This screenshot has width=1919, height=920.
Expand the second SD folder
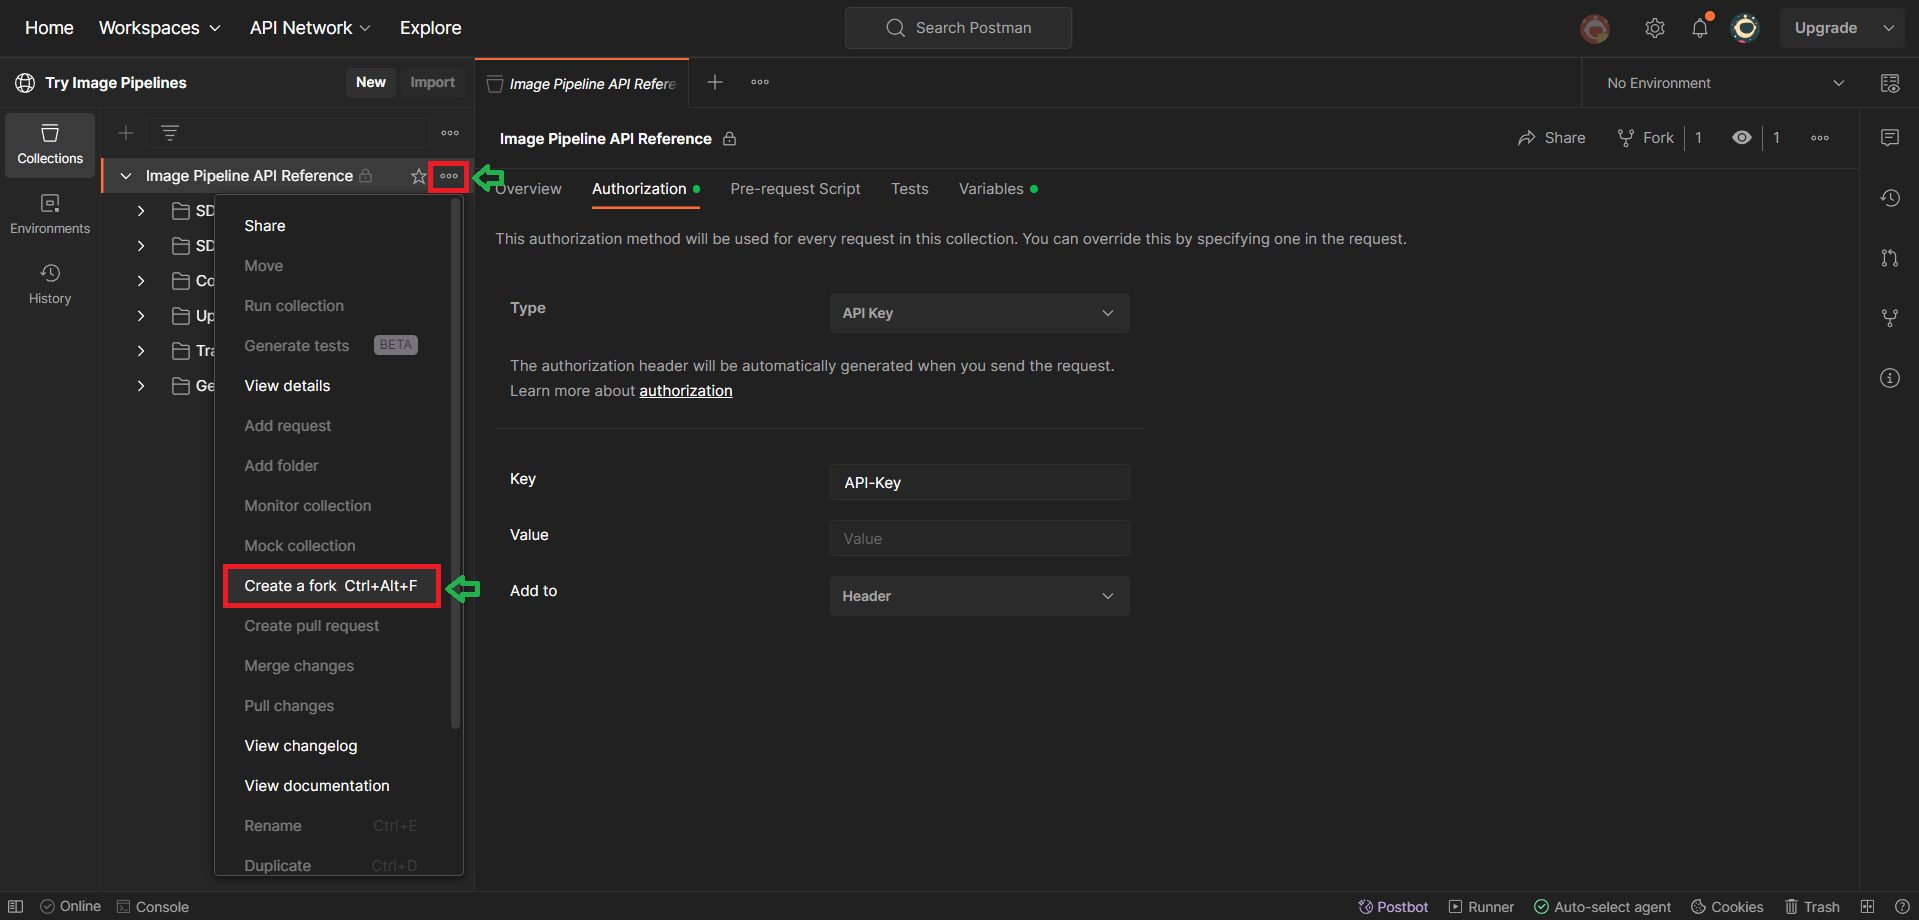coord(141,246)
